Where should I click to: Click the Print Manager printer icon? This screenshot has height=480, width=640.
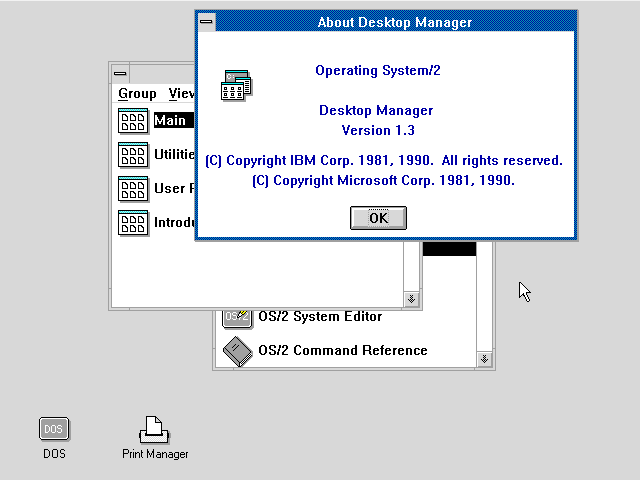154,429
